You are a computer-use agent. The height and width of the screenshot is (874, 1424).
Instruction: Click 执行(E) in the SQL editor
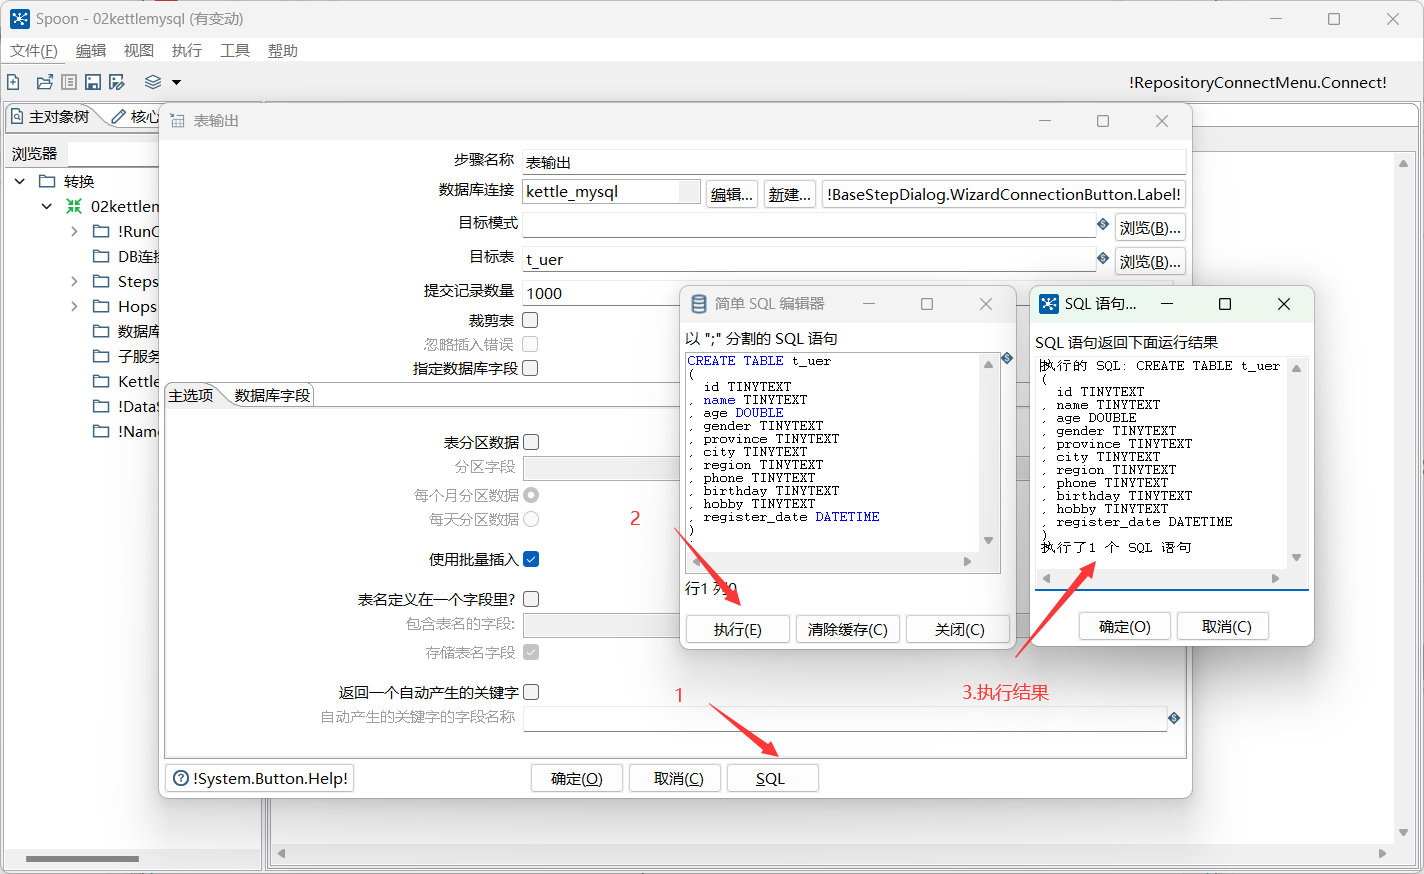tap(737, 629)
